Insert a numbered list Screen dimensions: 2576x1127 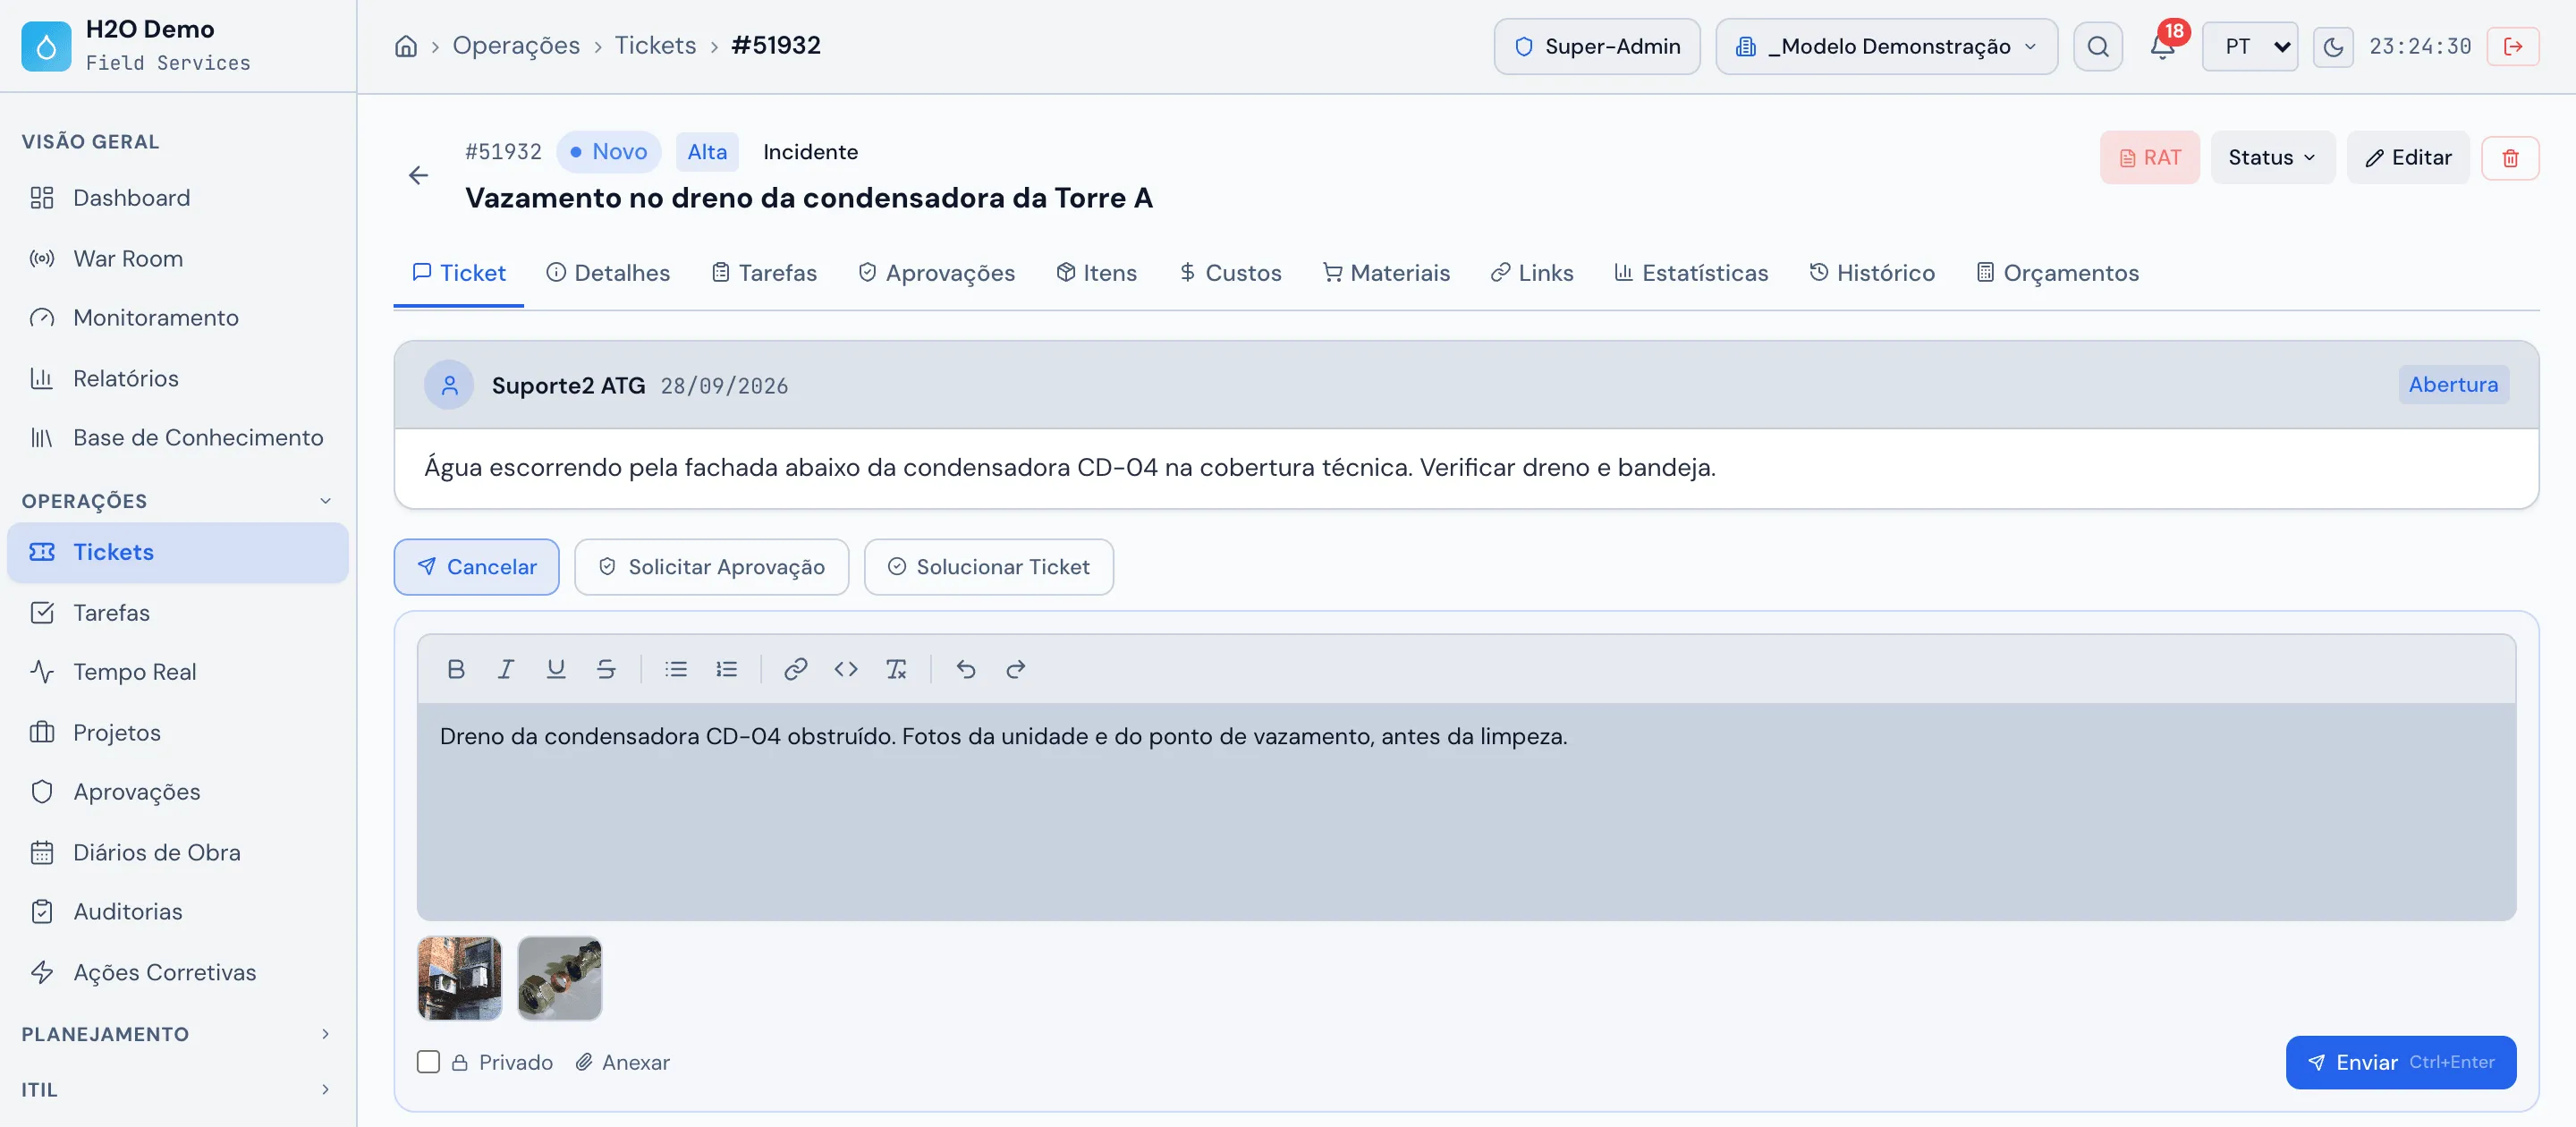[x=726, y=669]
